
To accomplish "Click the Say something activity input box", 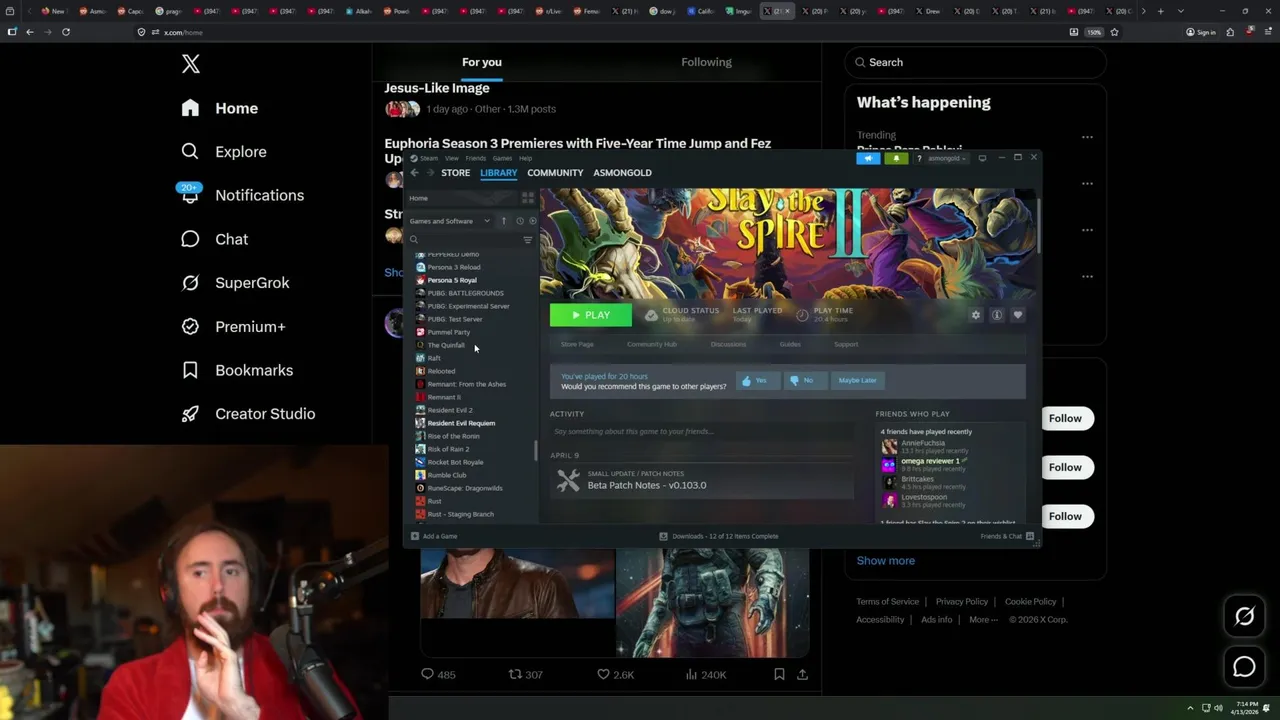I will pos(700,431).
